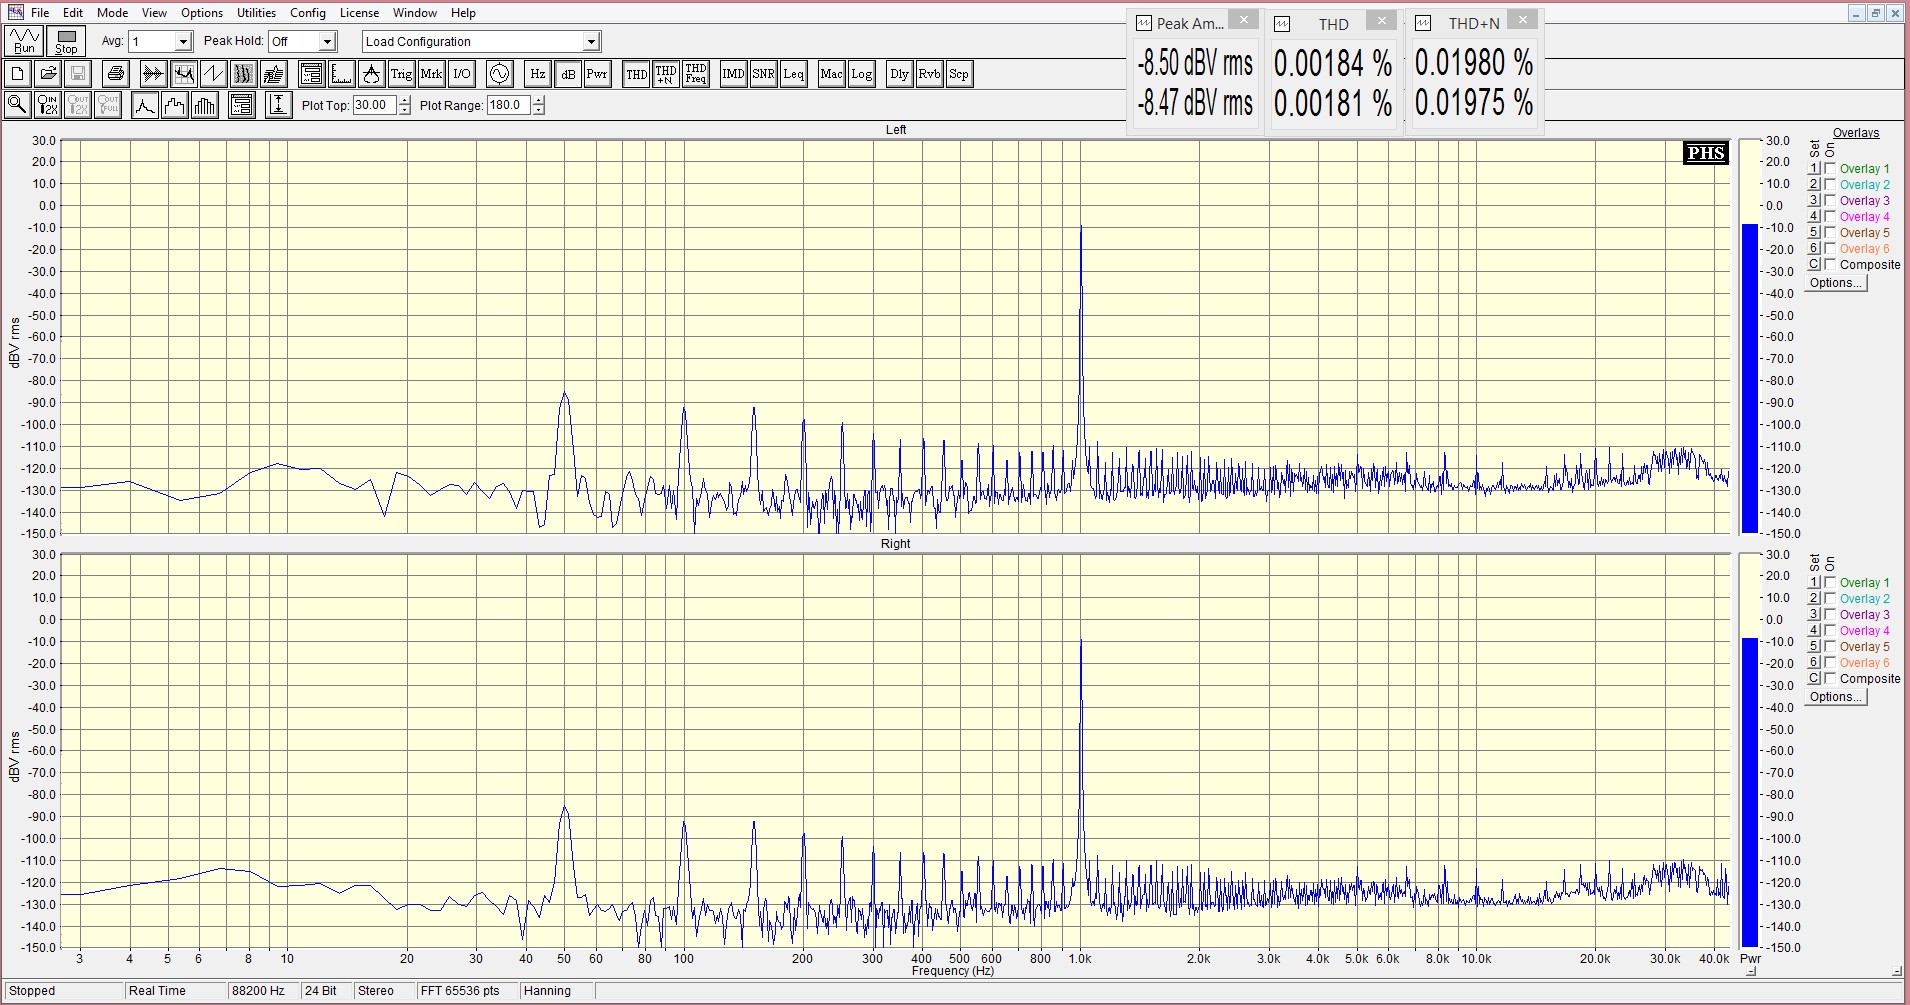Click Options button beside Left plot
The image size is (1910, 1005).
[1836, 283]
